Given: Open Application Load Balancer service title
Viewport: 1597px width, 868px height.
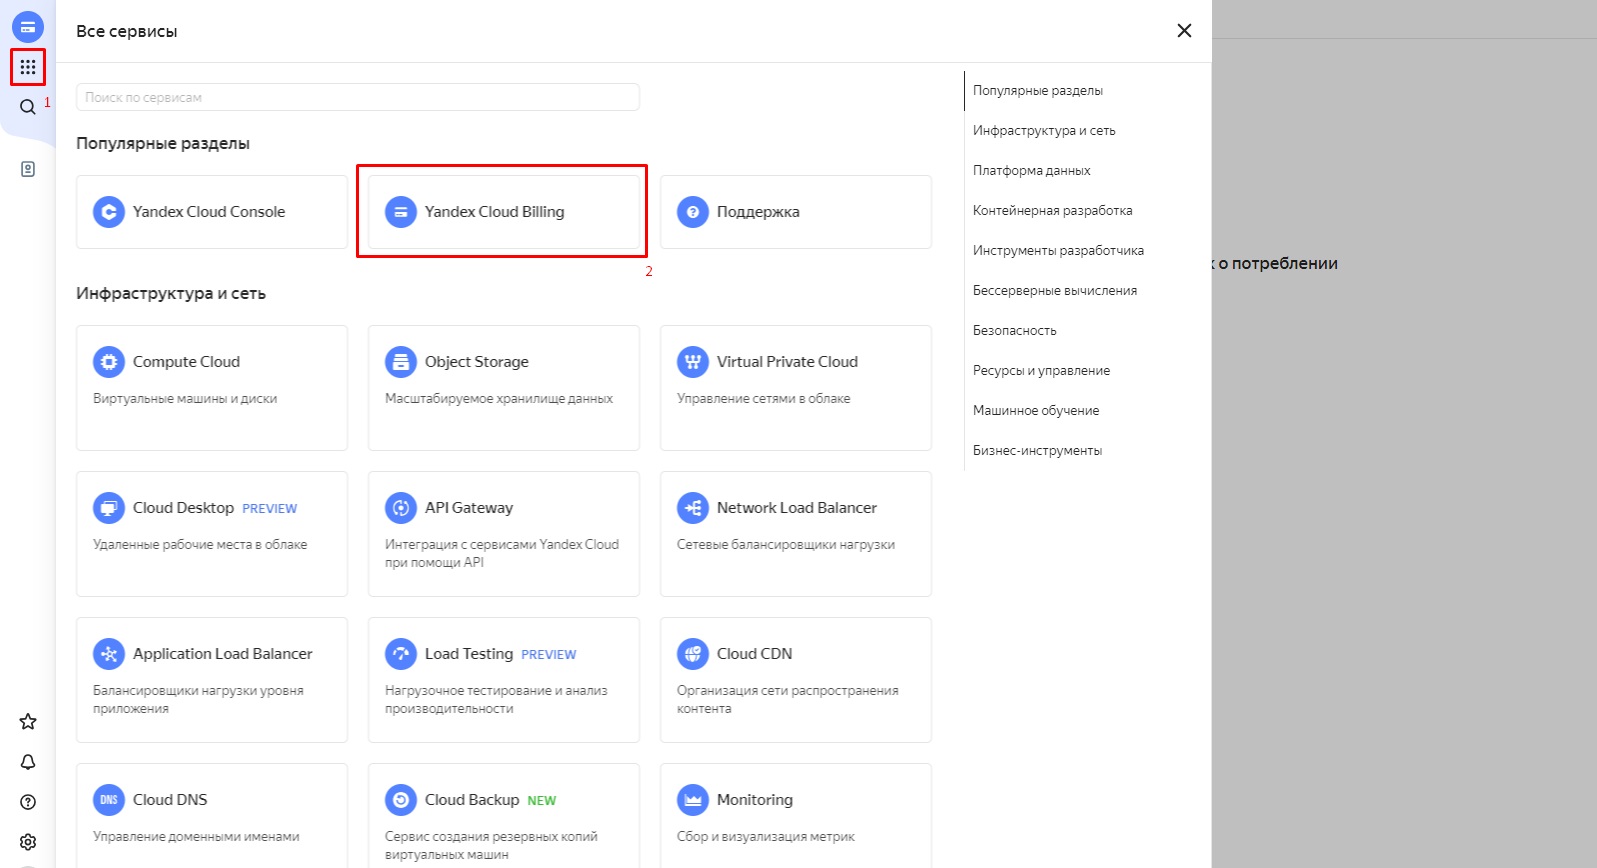Looking at the screenshot, I should [x=223, y=654].
